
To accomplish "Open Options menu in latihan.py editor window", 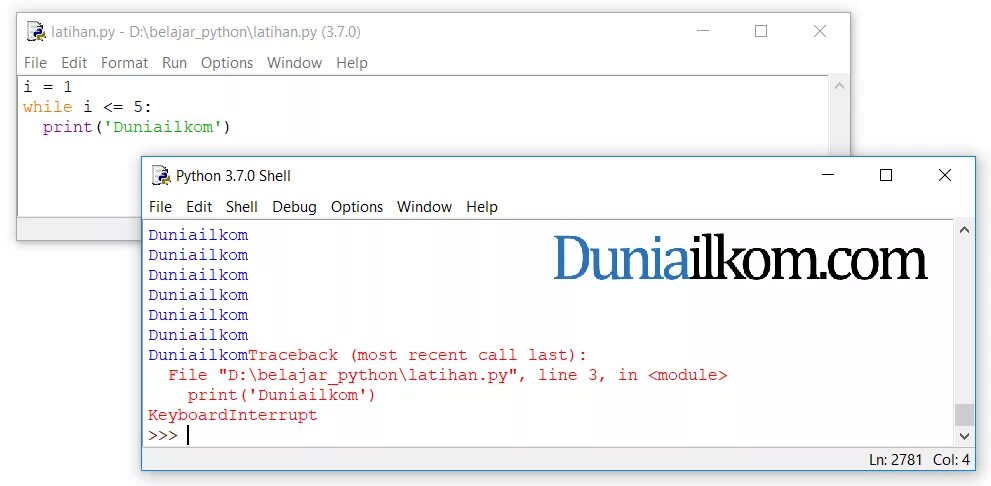I will click(227, 63).
